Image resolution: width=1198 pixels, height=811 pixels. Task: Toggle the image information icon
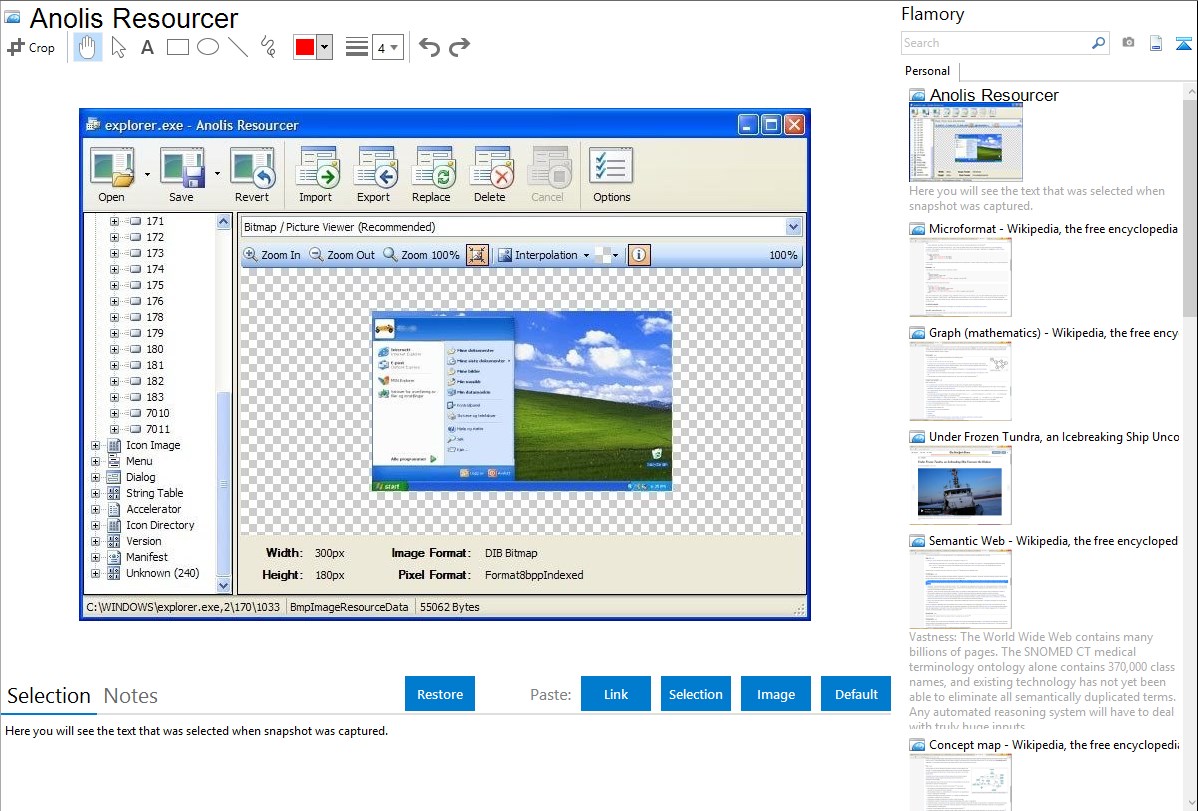click(639, 255)
